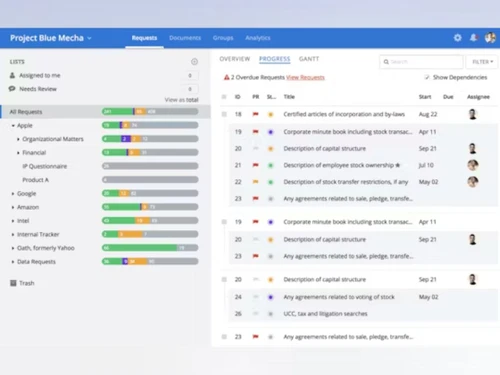Click the grey flag on request 24
The height and width of the screenshot is (375, 500).
[256, 297]
